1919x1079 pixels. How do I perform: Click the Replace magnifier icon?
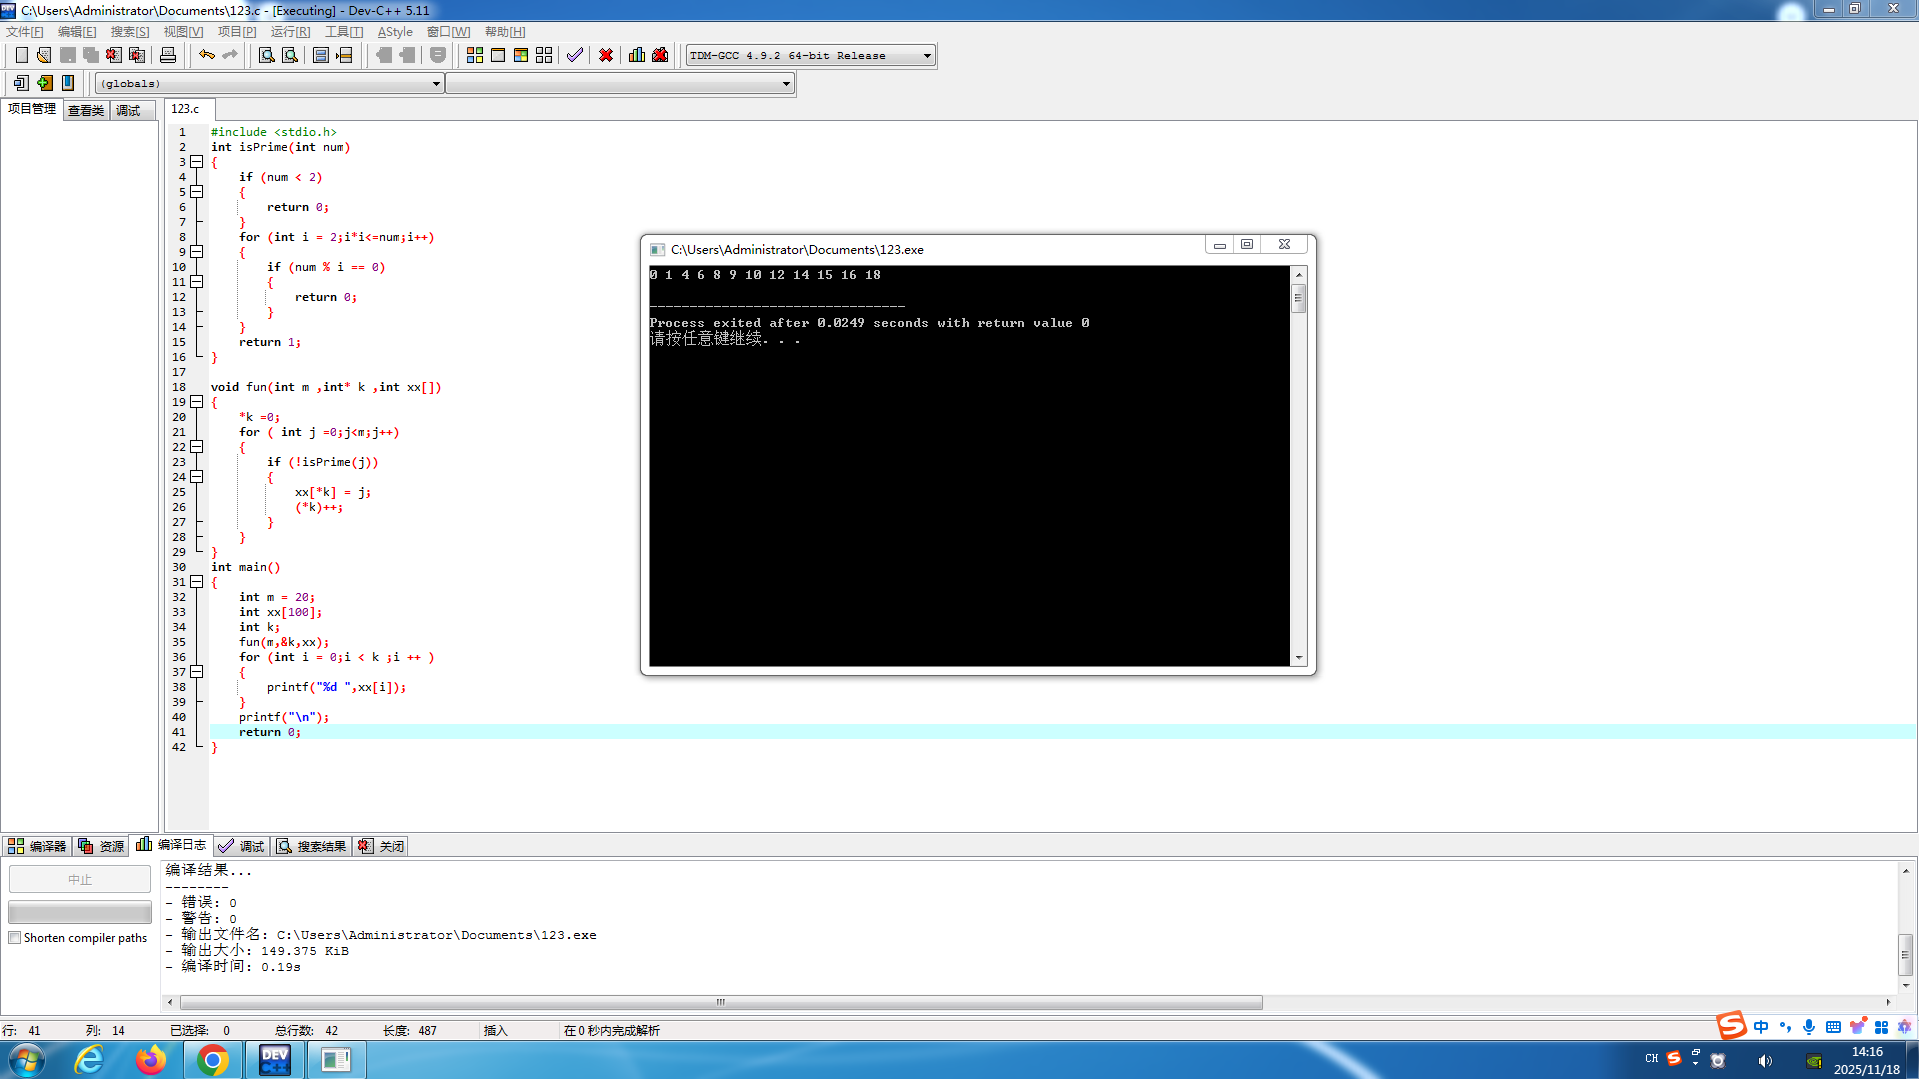point(290,55)
